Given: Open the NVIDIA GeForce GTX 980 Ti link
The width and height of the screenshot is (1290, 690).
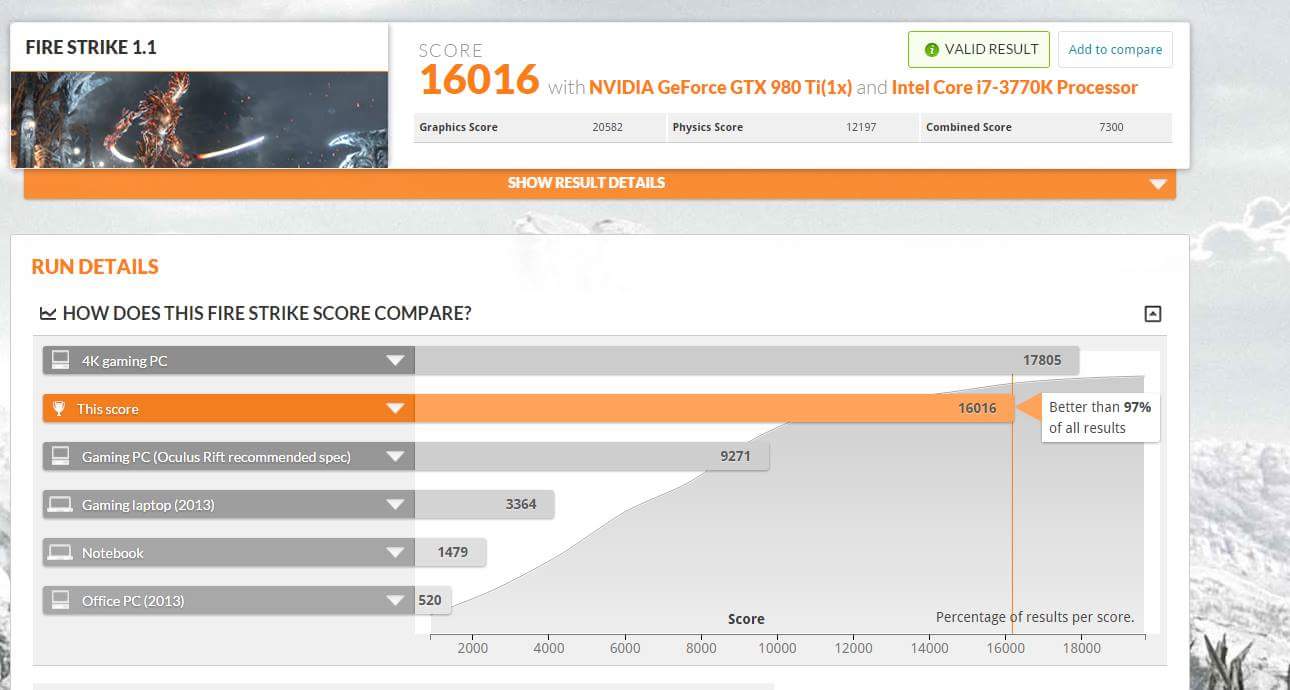Looking at the screenshot, I should (720, 87).
